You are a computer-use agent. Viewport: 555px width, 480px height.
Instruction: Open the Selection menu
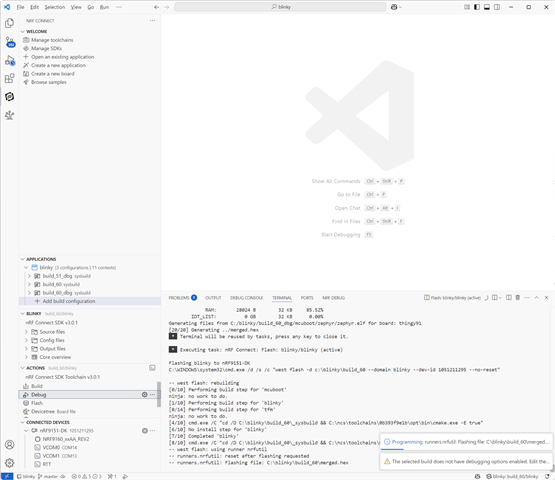[55, 7]
